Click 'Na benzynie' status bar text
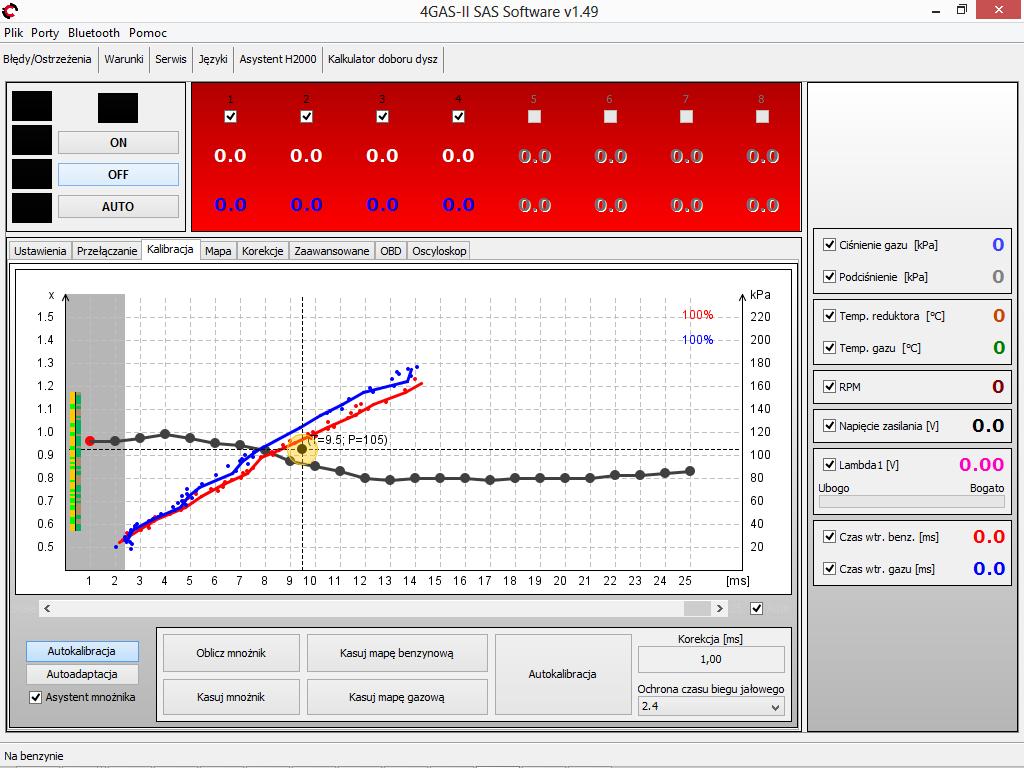 (34, 756)
